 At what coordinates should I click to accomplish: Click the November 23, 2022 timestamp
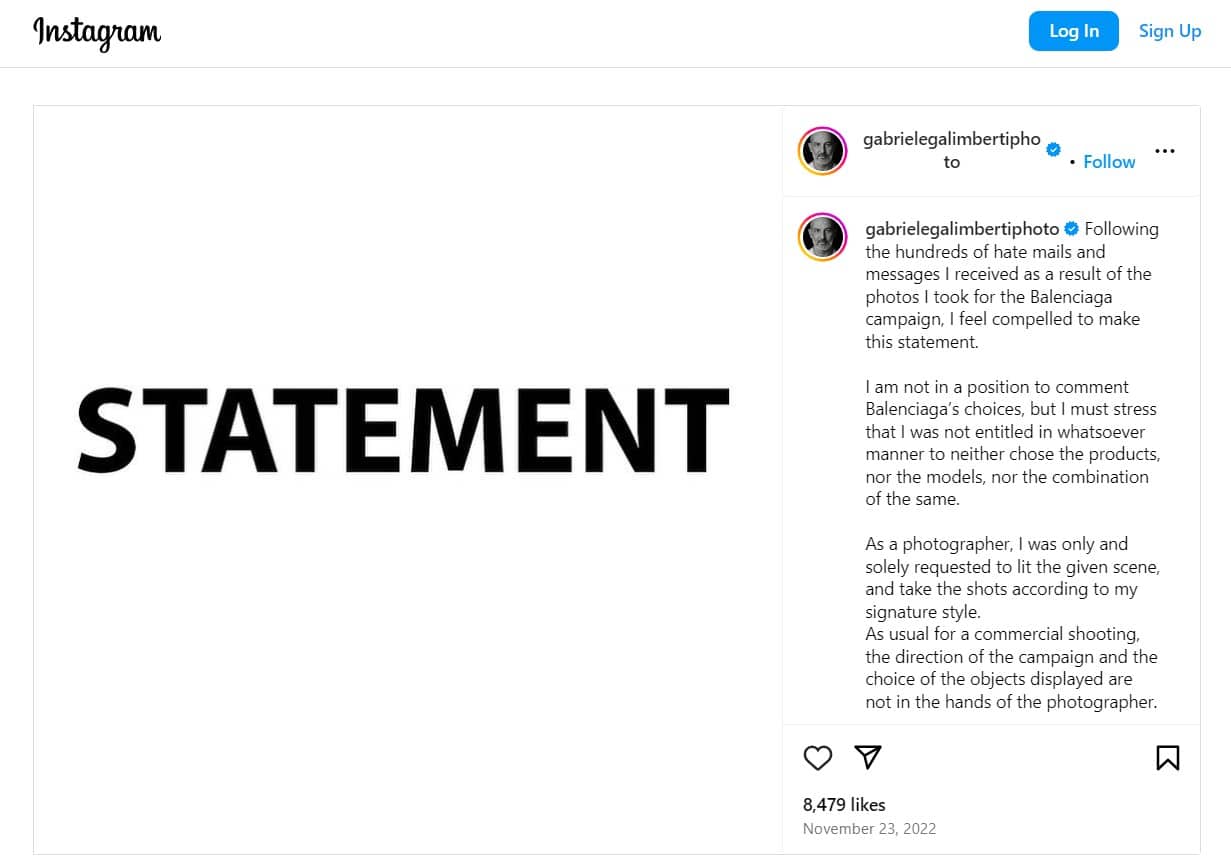pos(869,828)
